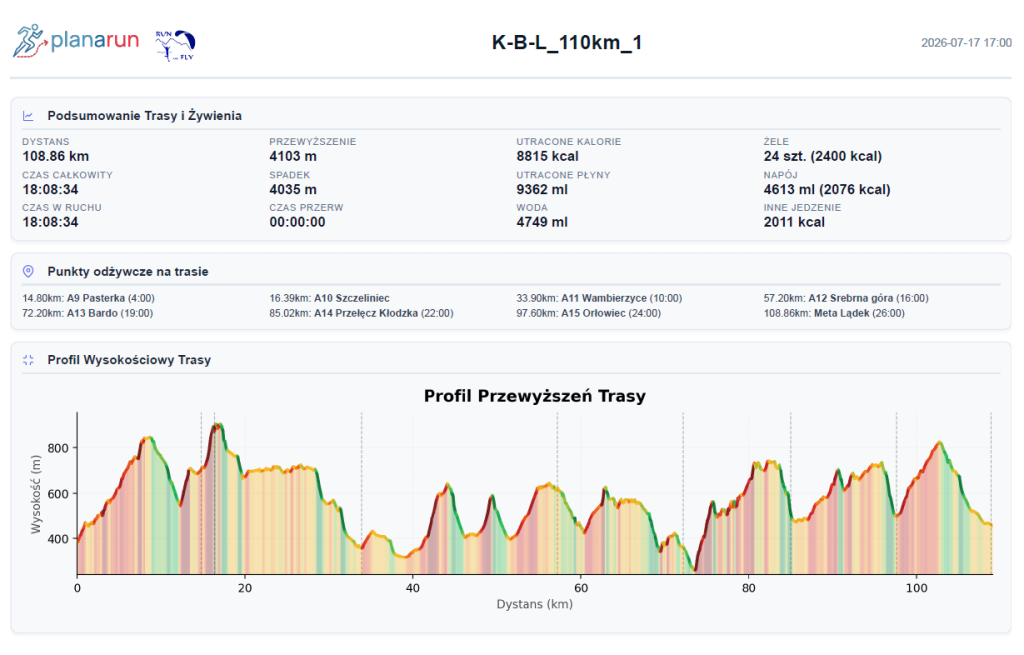Click the elevation peak near 103 km
The height and width of the screenshot is (655, 1024).
940,443
